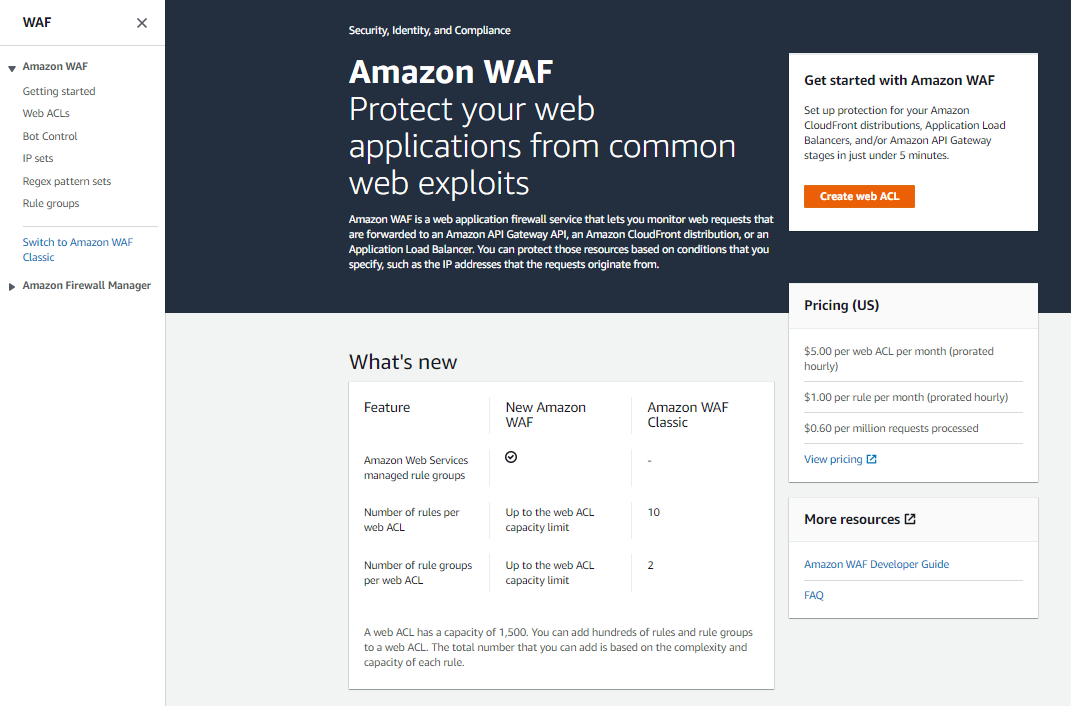The image size is (1071, 706).
Task: Click Create web ACL
Action: tap(859, 196)
